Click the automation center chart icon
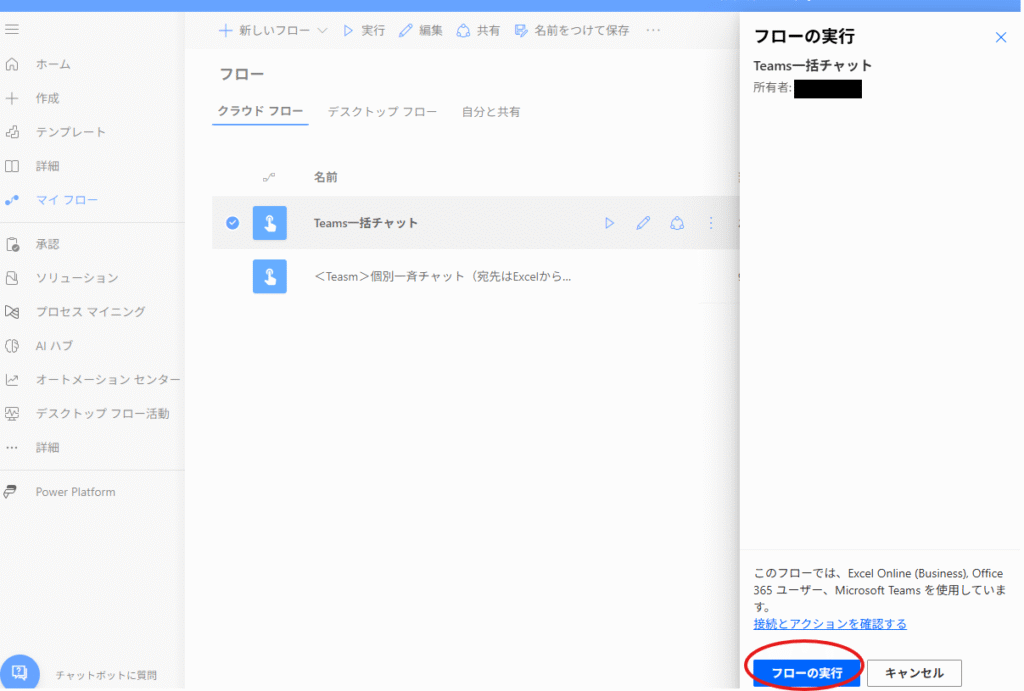 [x=12, y=379]
